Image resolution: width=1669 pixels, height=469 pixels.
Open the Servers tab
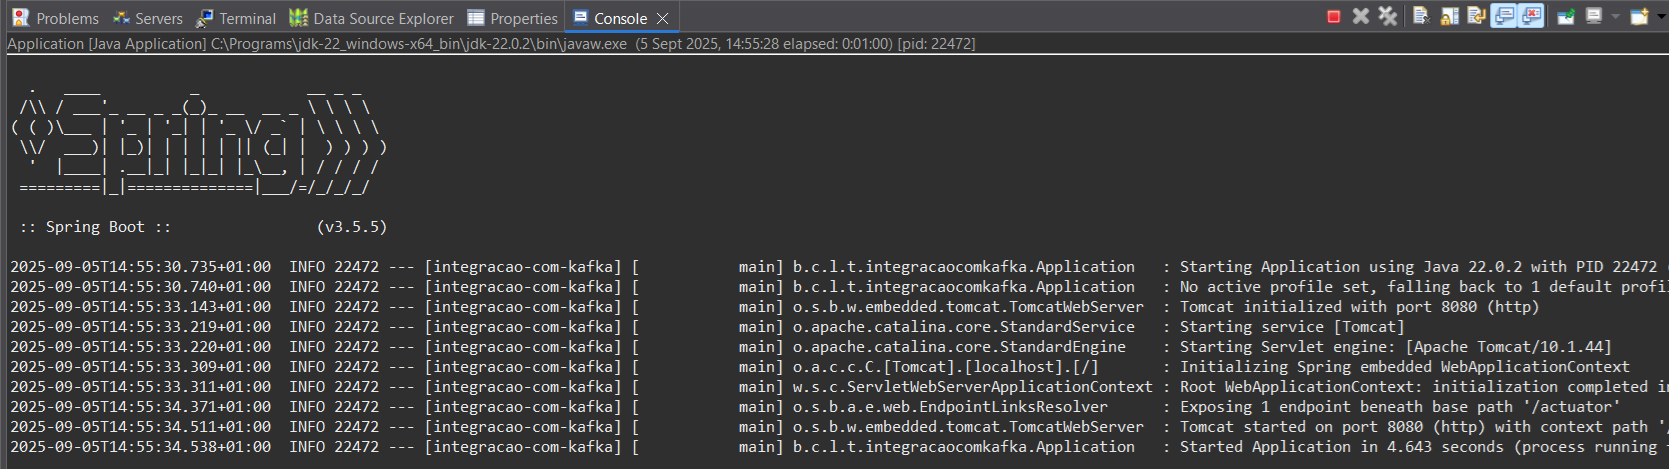[x=148, y=18]
